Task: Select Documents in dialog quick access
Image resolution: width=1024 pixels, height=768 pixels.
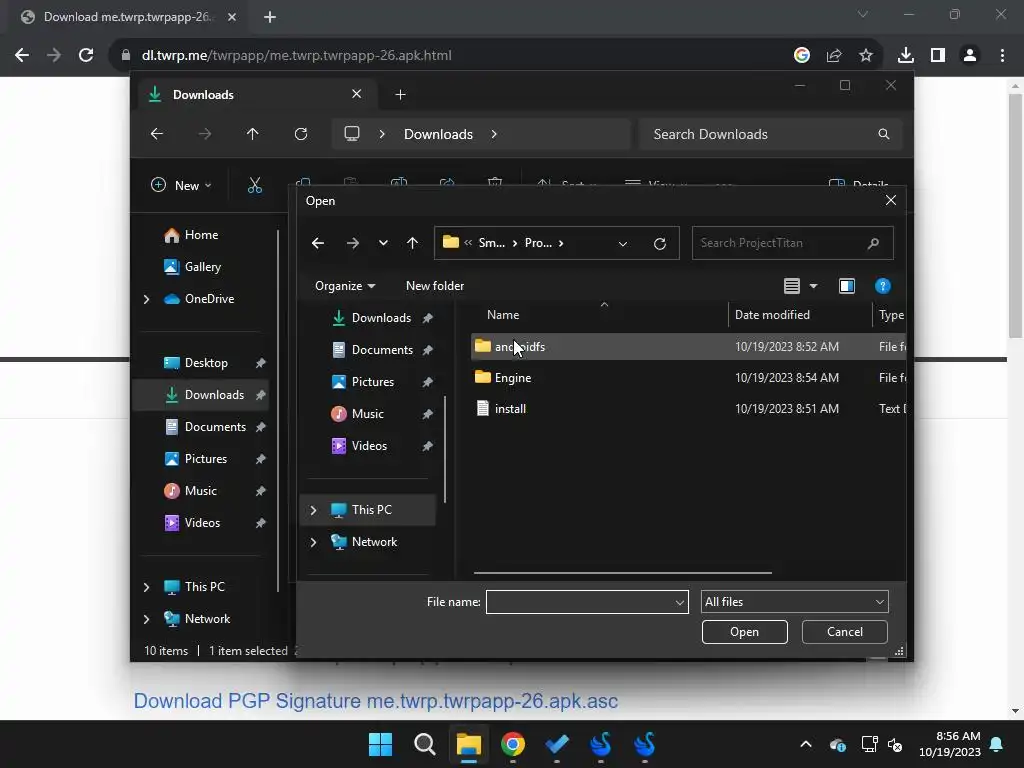Action: 381,350
